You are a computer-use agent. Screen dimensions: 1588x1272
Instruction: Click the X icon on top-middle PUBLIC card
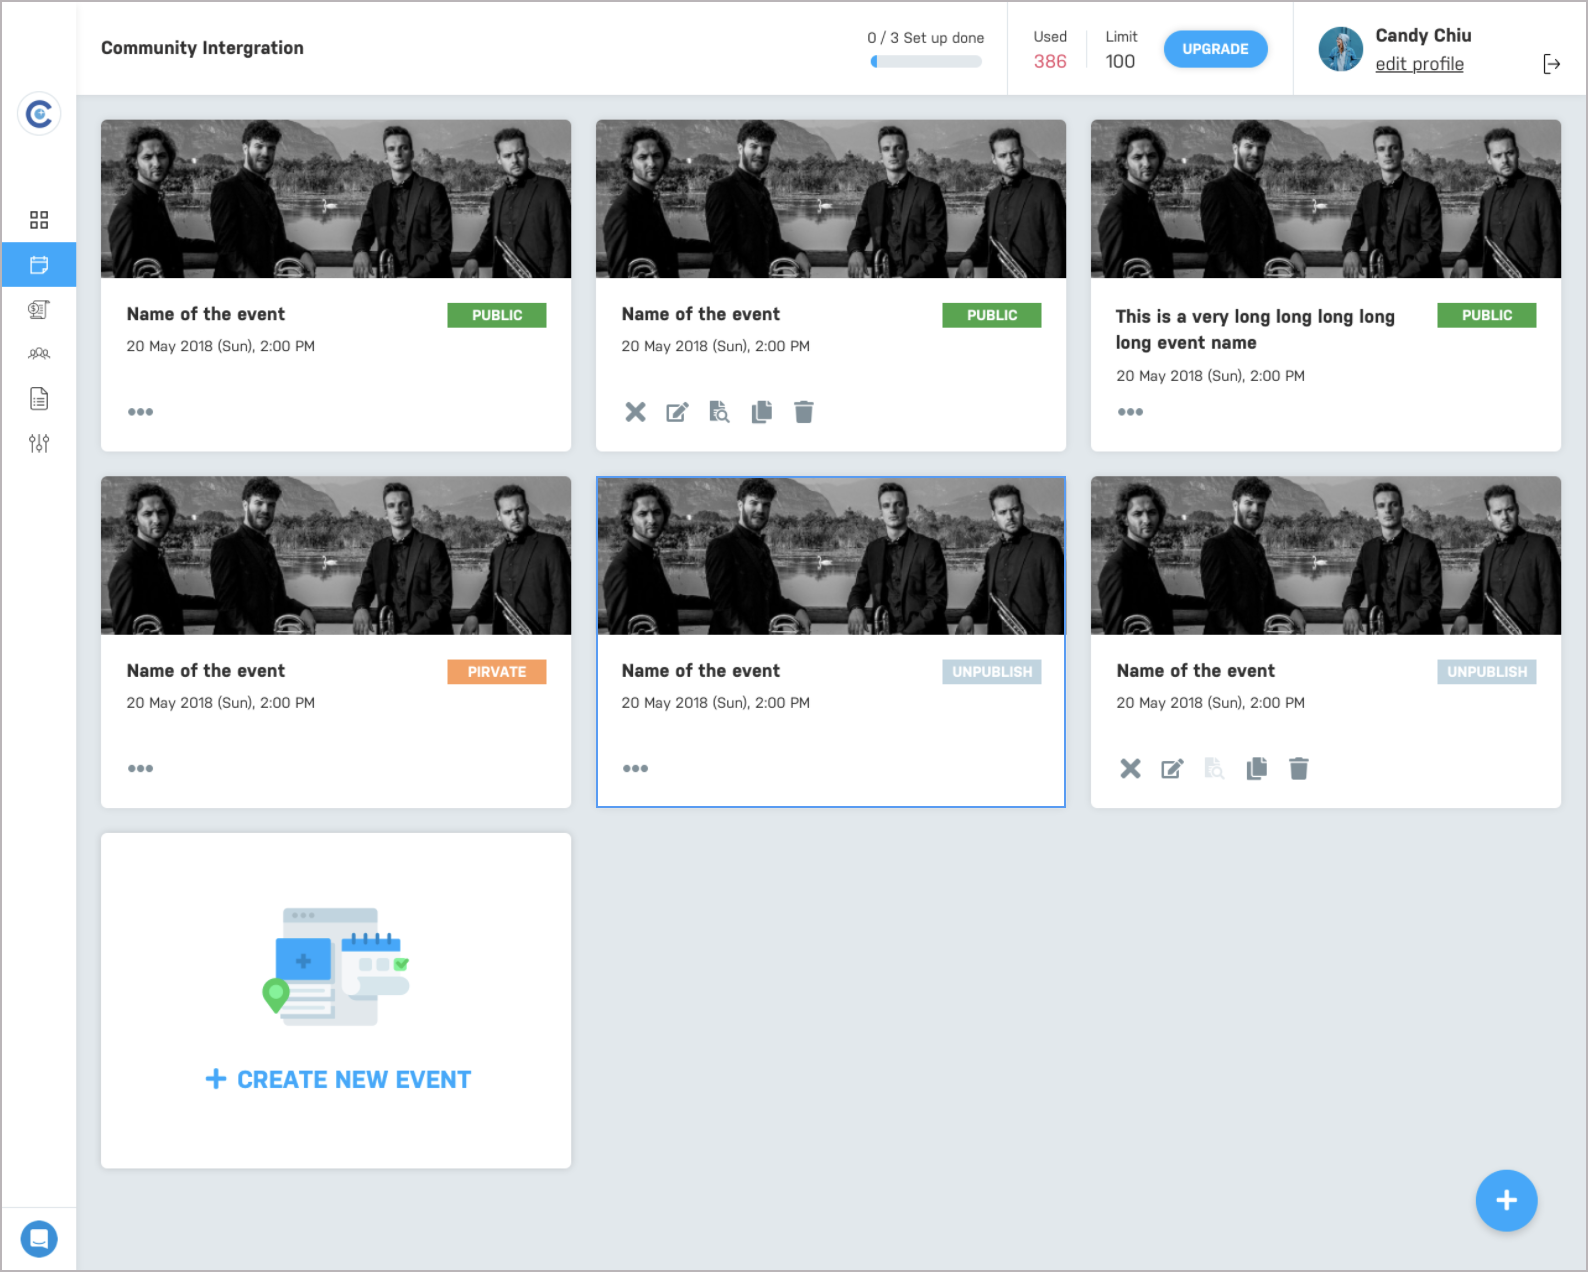[x=635, y=412]
